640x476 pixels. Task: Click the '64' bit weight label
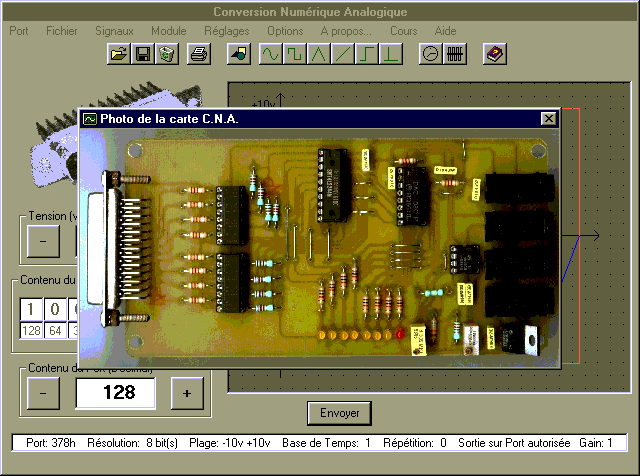[55, 330]
